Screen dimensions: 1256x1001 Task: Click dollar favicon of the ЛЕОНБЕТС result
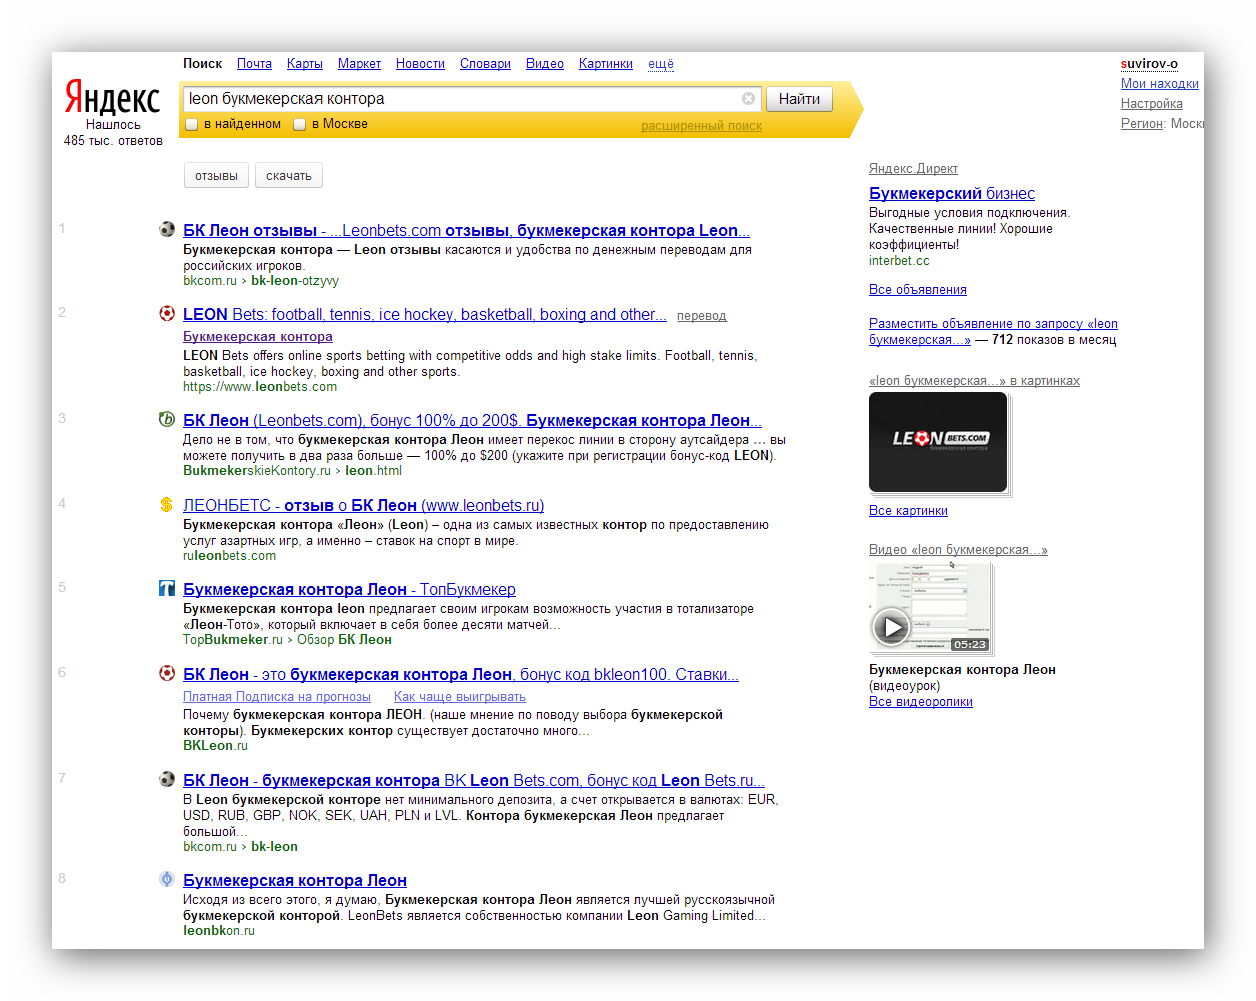click(x=167, y=504)
